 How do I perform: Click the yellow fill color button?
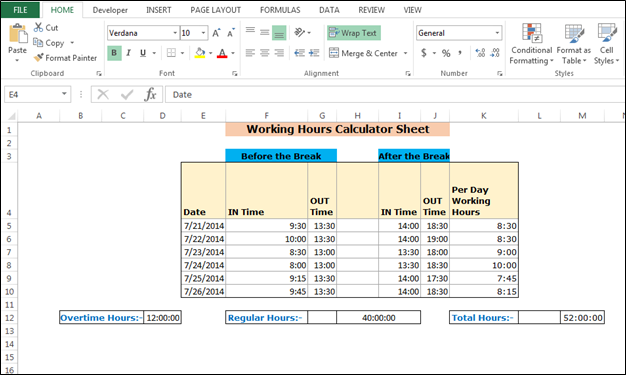point(200,53)
